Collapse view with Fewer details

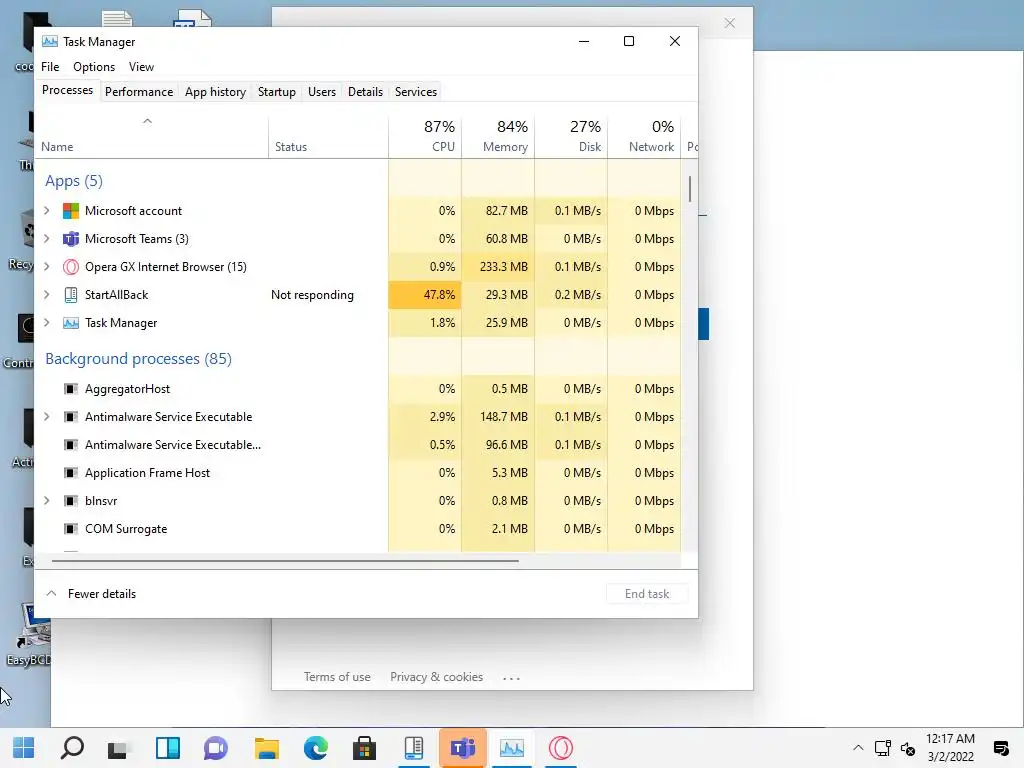(x=91, y=594)
